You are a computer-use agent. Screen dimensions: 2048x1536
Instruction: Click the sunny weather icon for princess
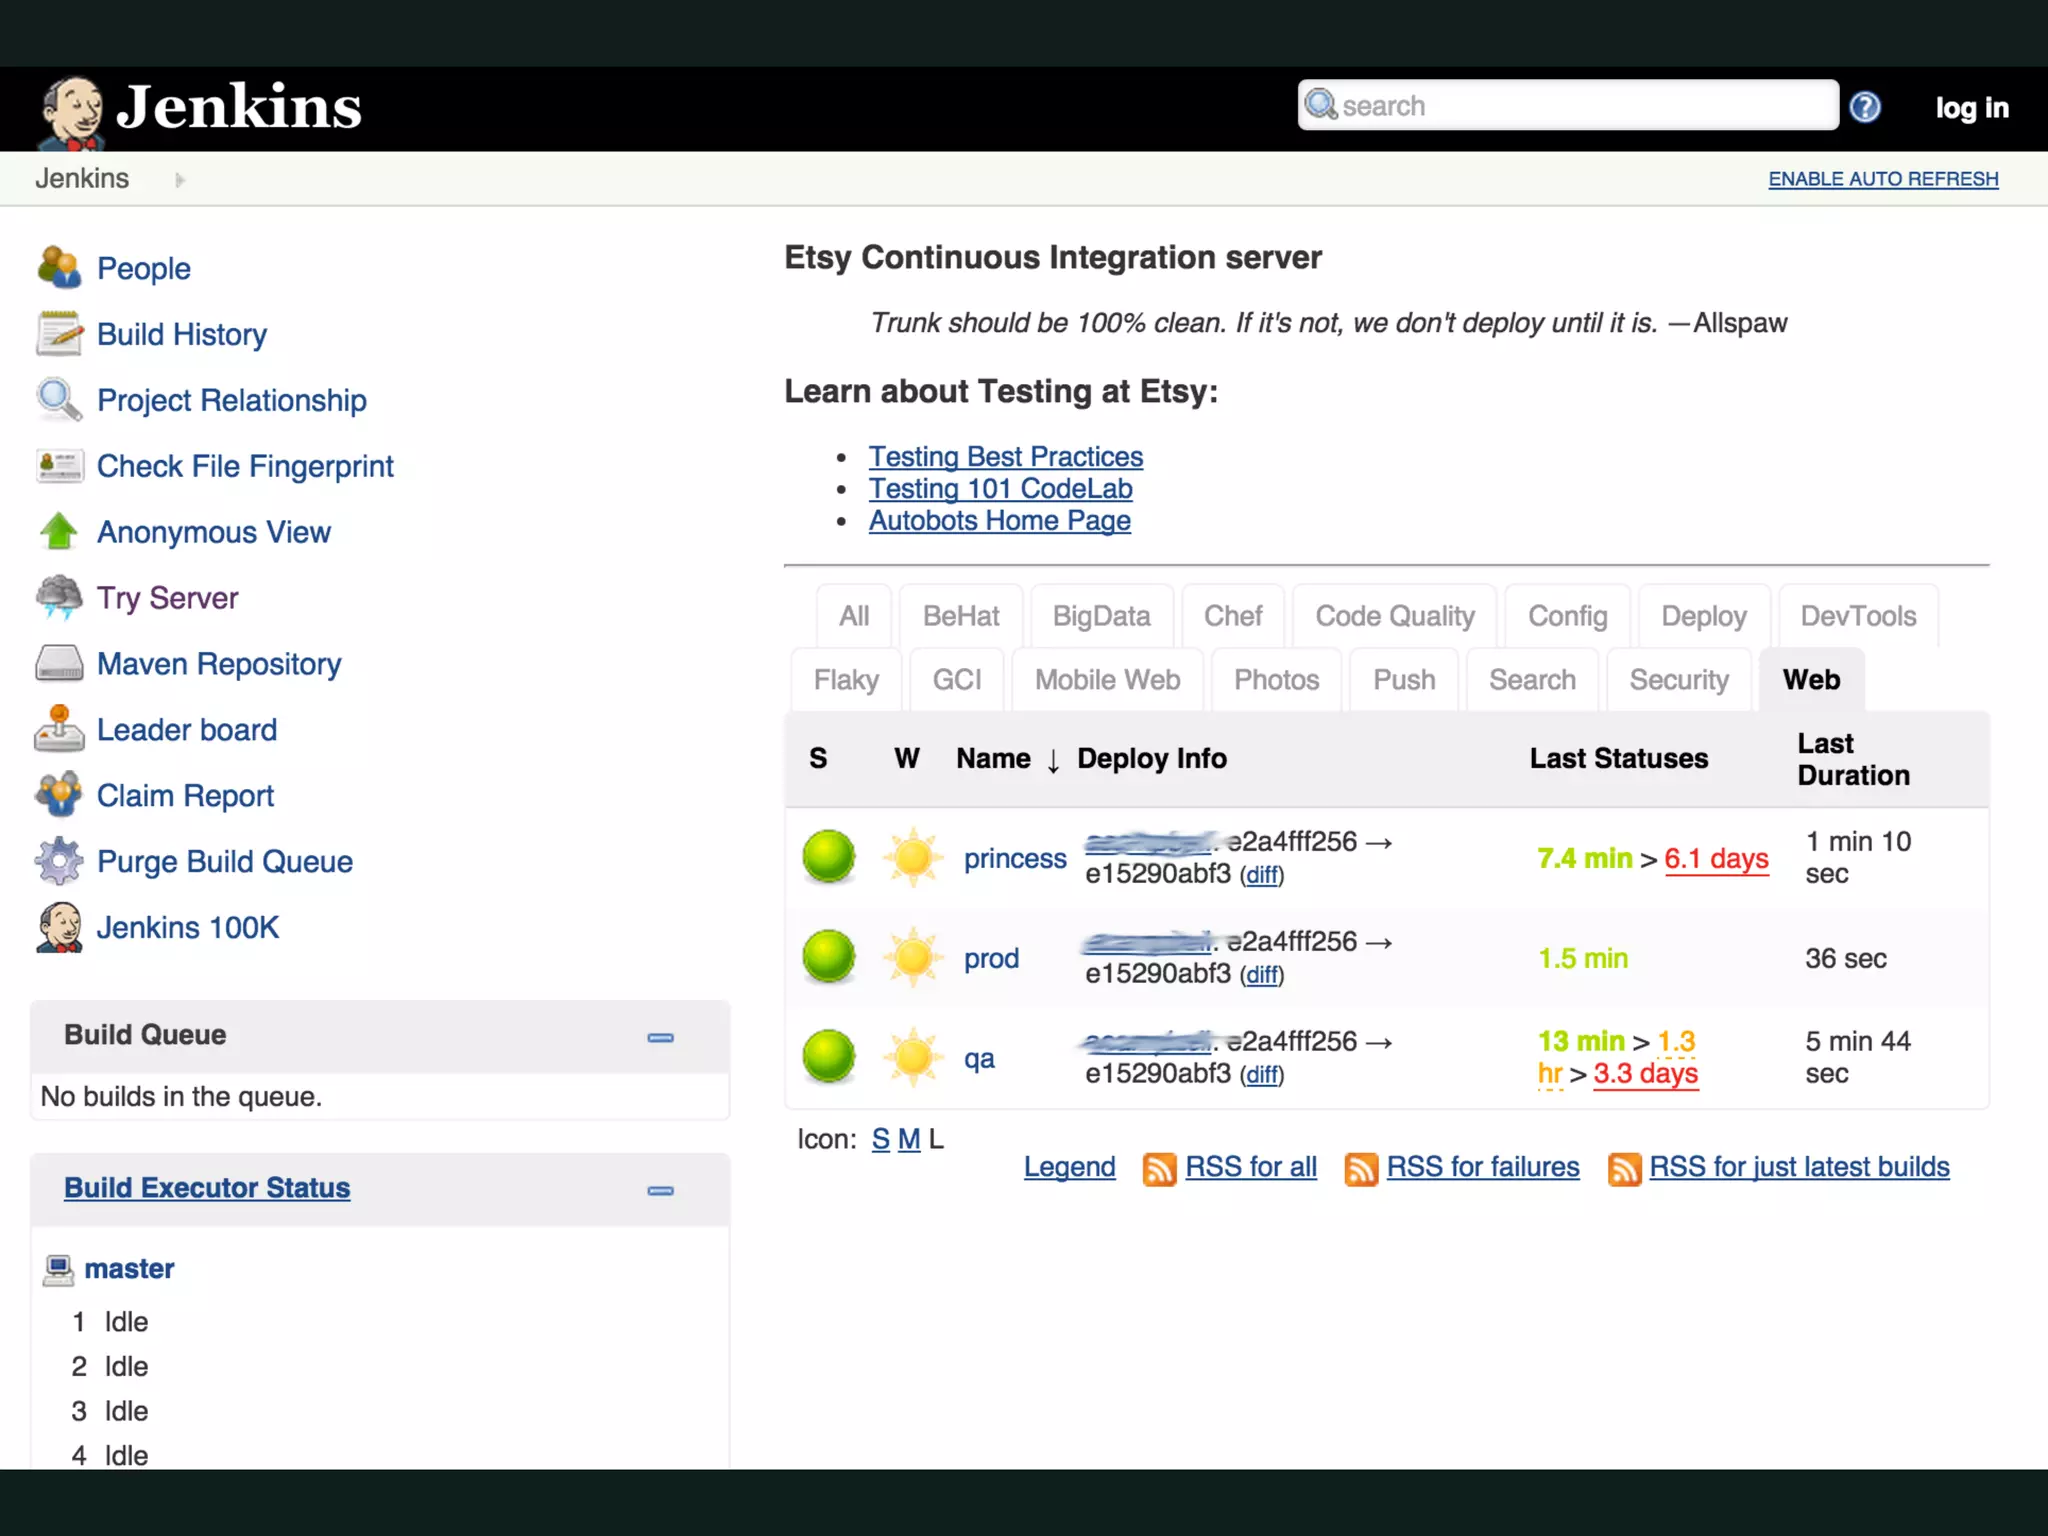(x=912, y=857)
